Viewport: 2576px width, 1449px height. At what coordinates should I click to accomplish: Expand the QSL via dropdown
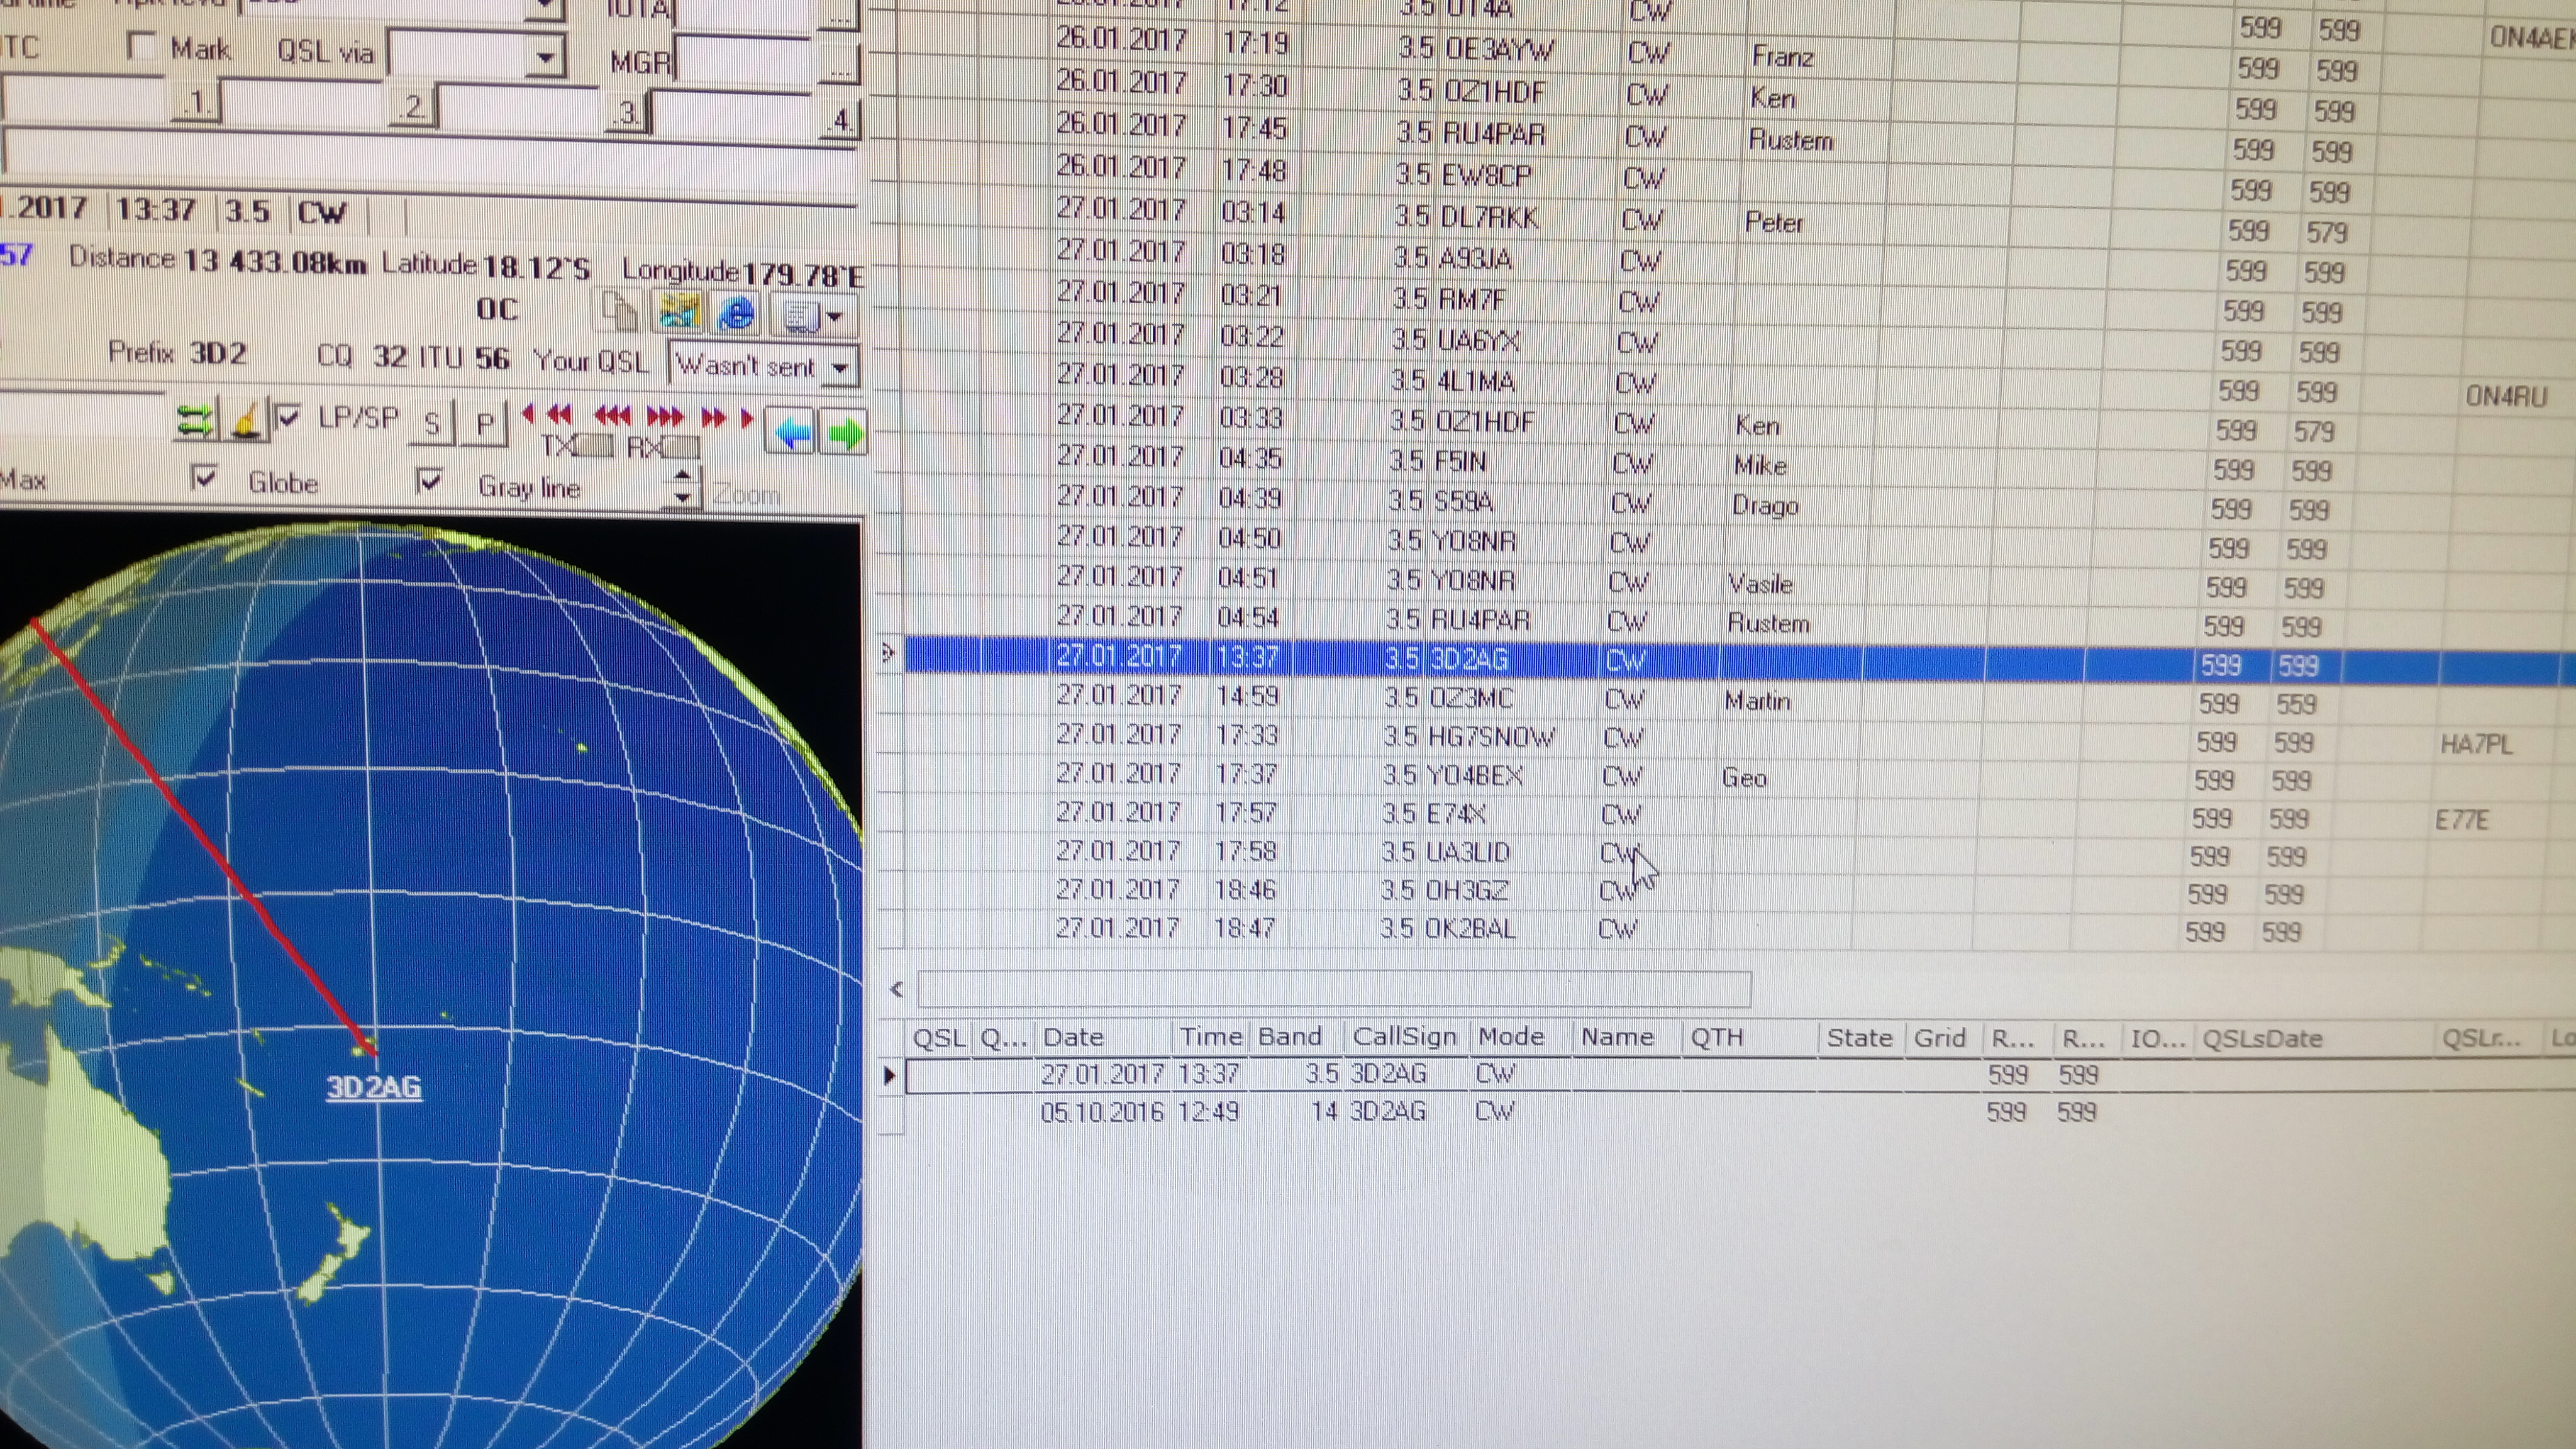545,57
